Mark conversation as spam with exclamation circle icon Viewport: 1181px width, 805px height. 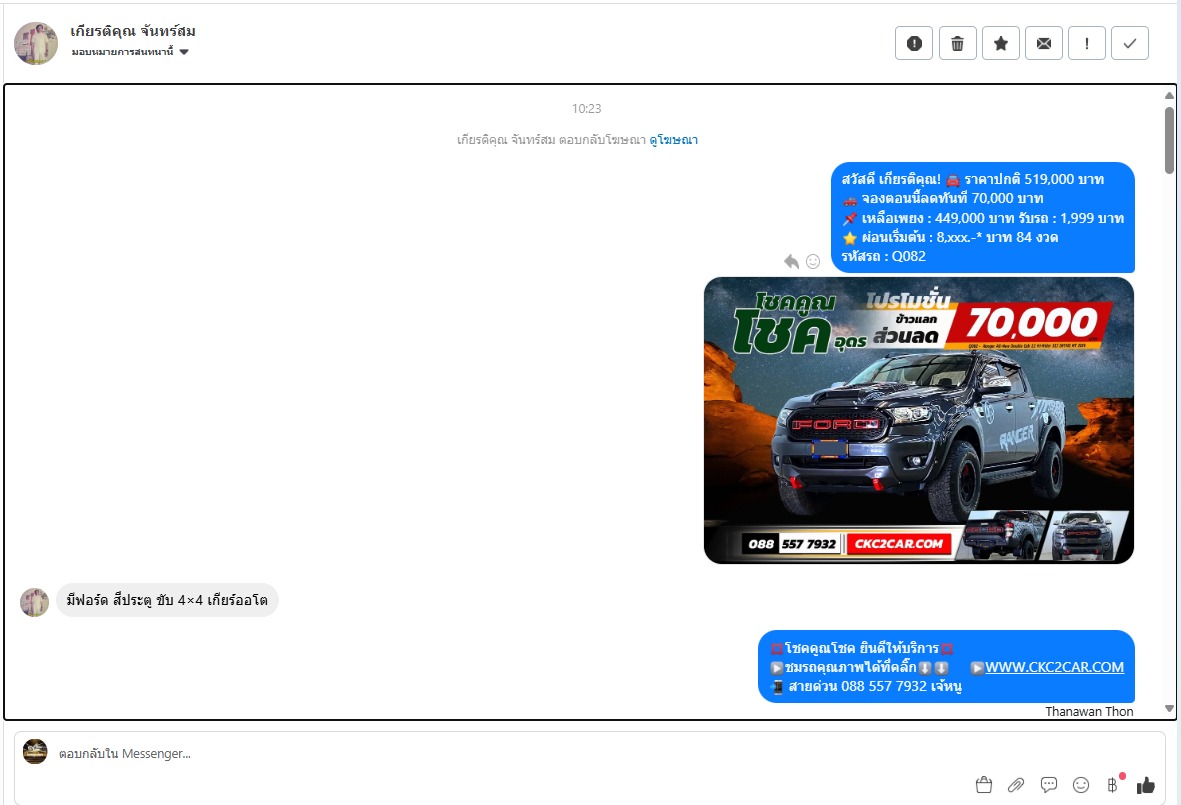tap(914, 44)
